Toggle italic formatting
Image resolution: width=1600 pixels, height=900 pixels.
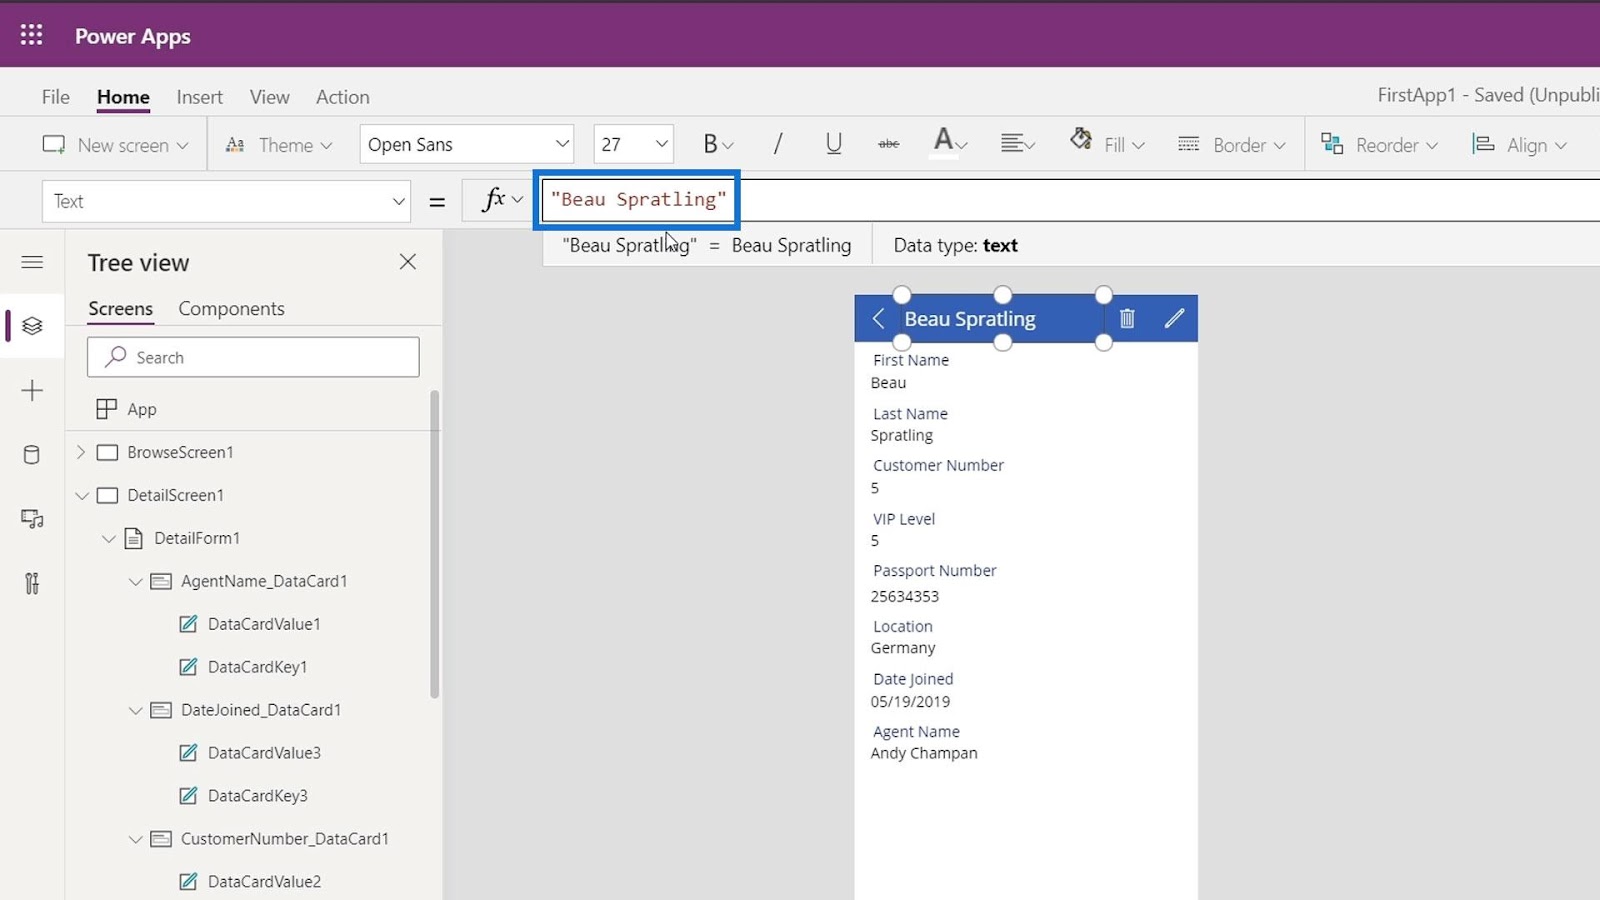pos(778,144)
